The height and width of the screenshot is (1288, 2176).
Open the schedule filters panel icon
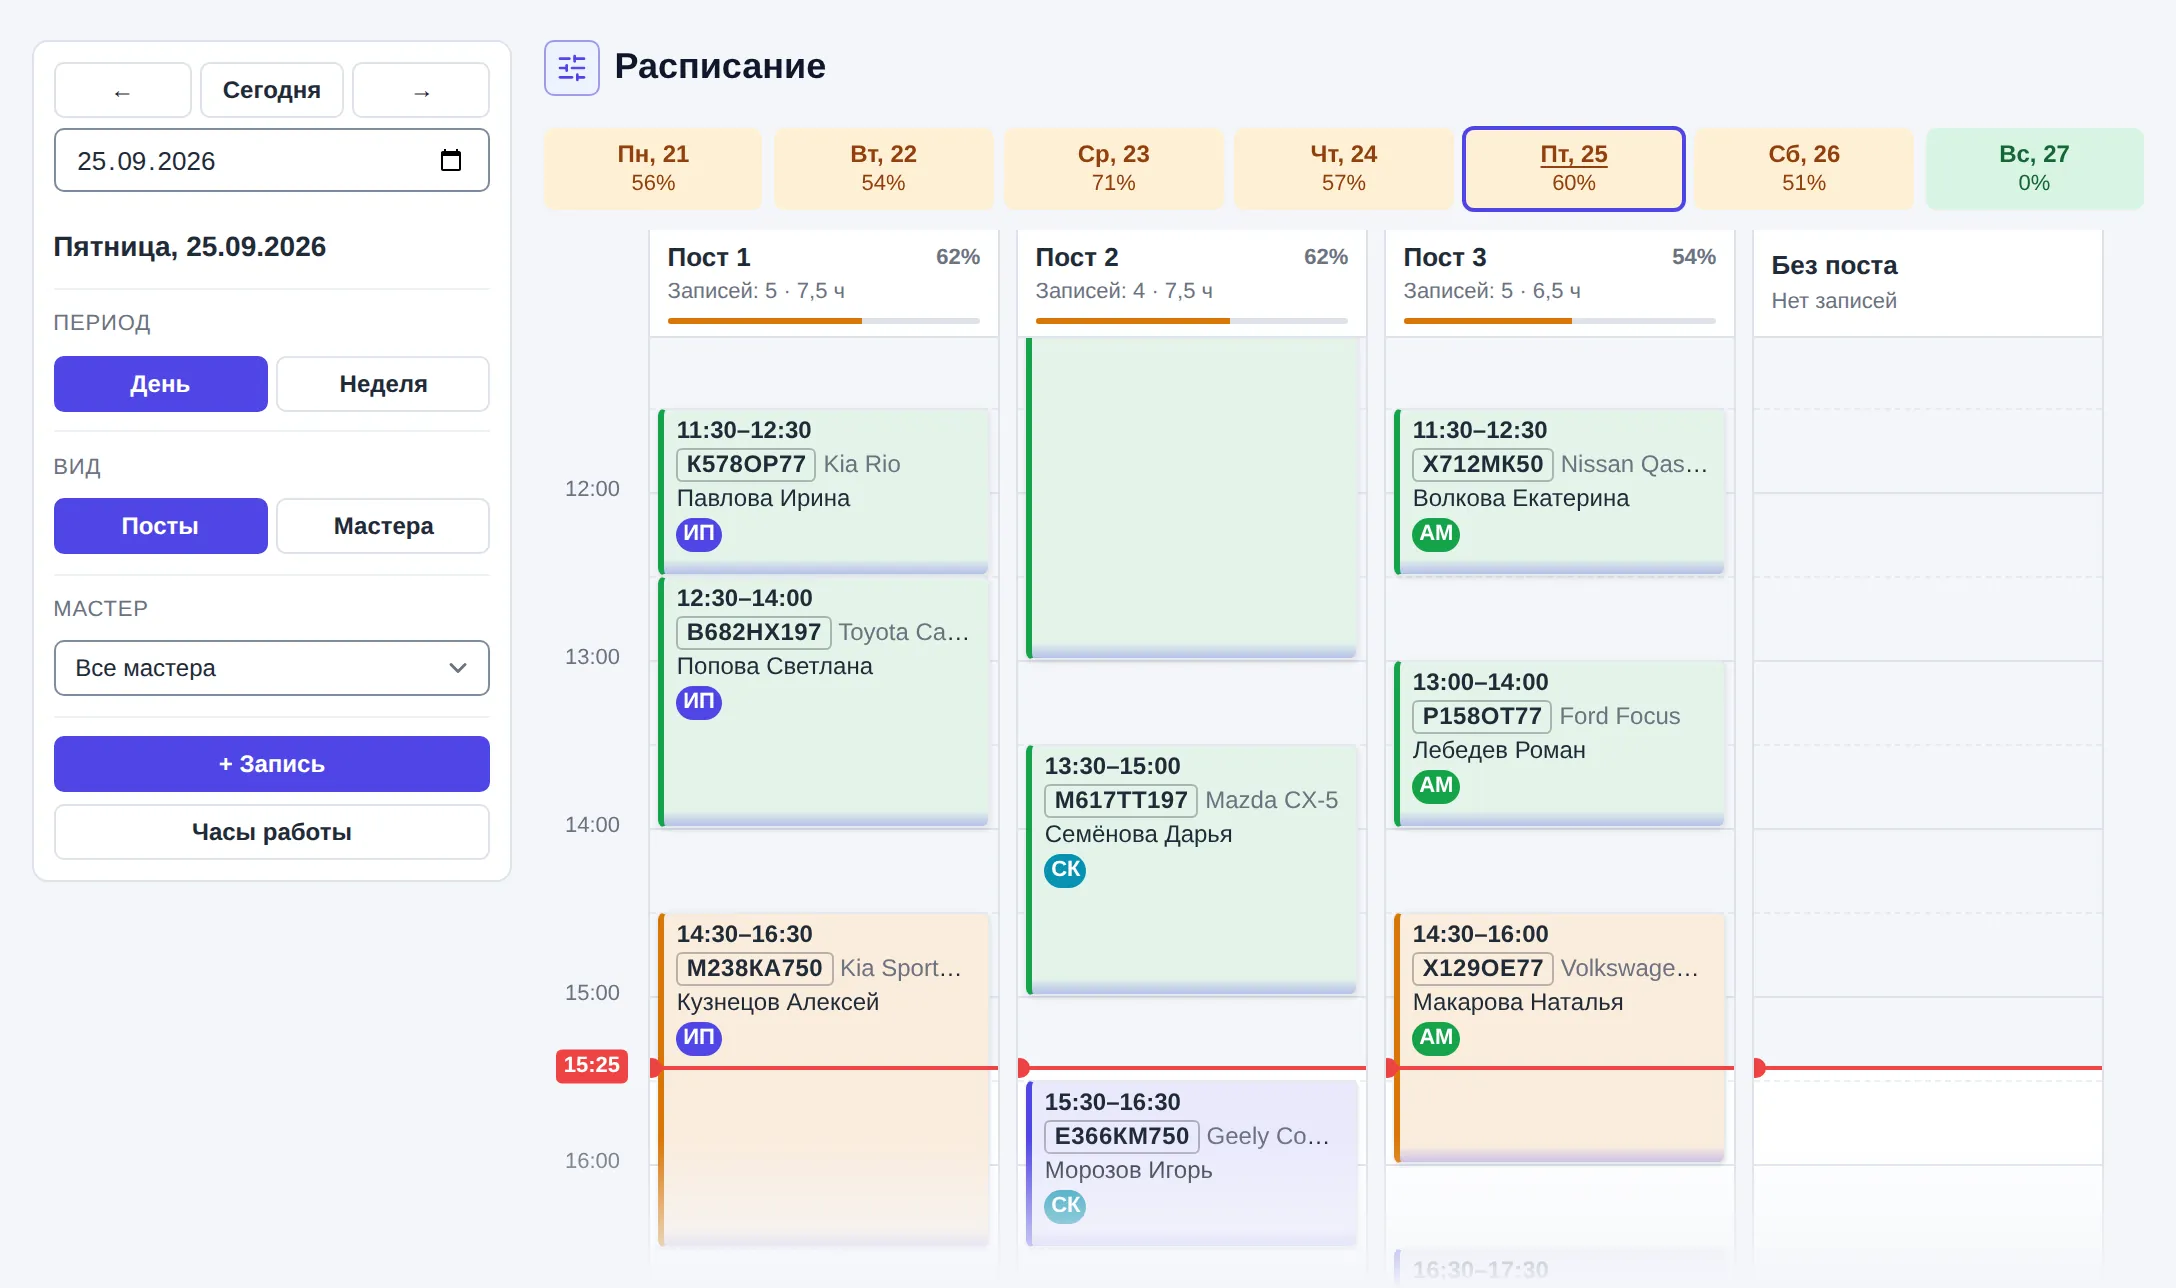571,68
